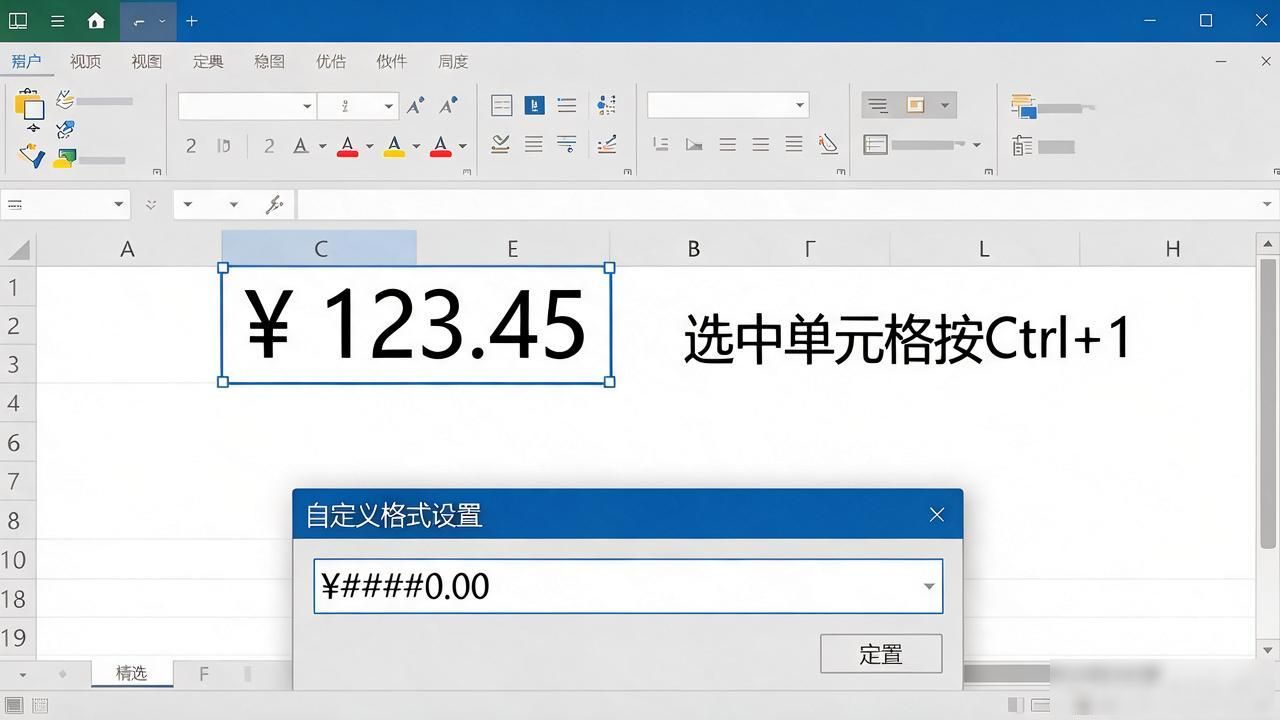Apply the yellow-underlined A highlight color
This screenshot has height=720, width=1280.
394,146
